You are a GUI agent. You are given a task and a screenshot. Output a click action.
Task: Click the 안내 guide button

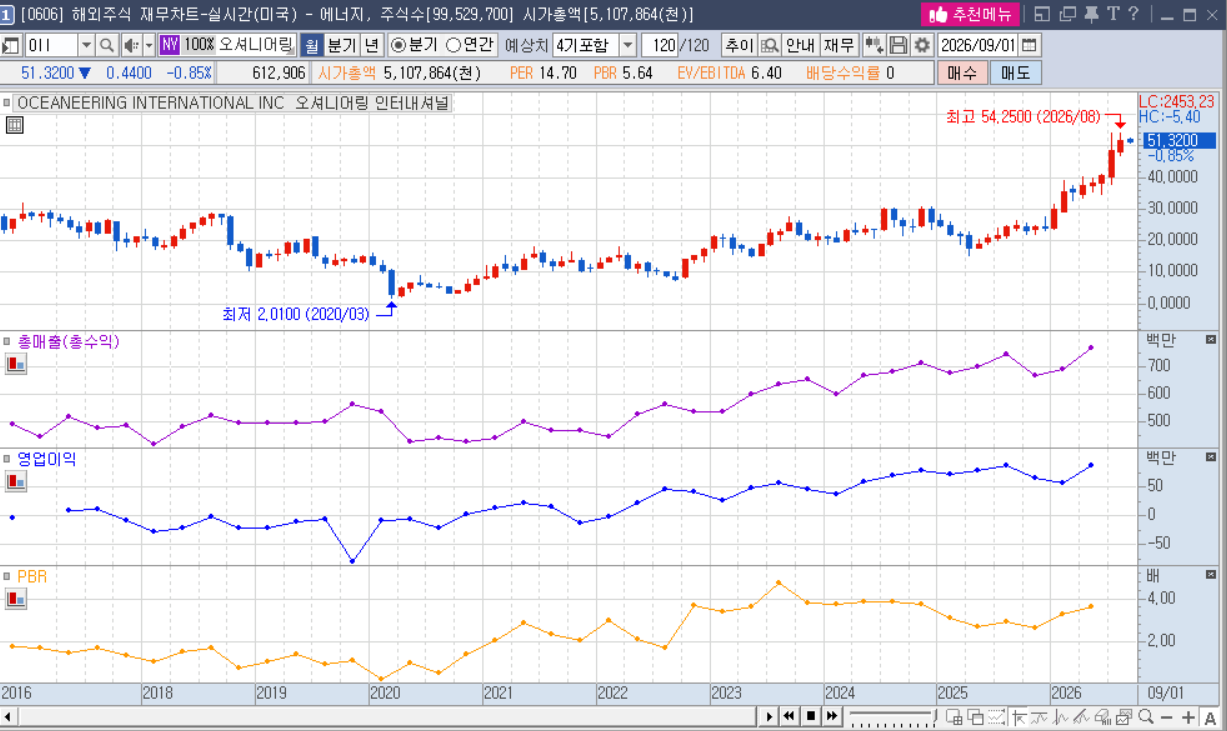799,45
